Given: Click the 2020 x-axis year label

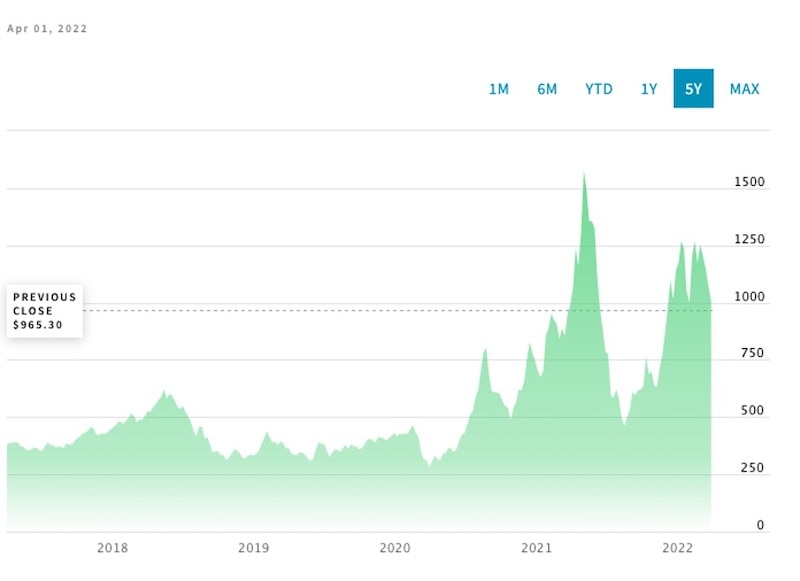Looking at the screenshot, I should 395,547.
